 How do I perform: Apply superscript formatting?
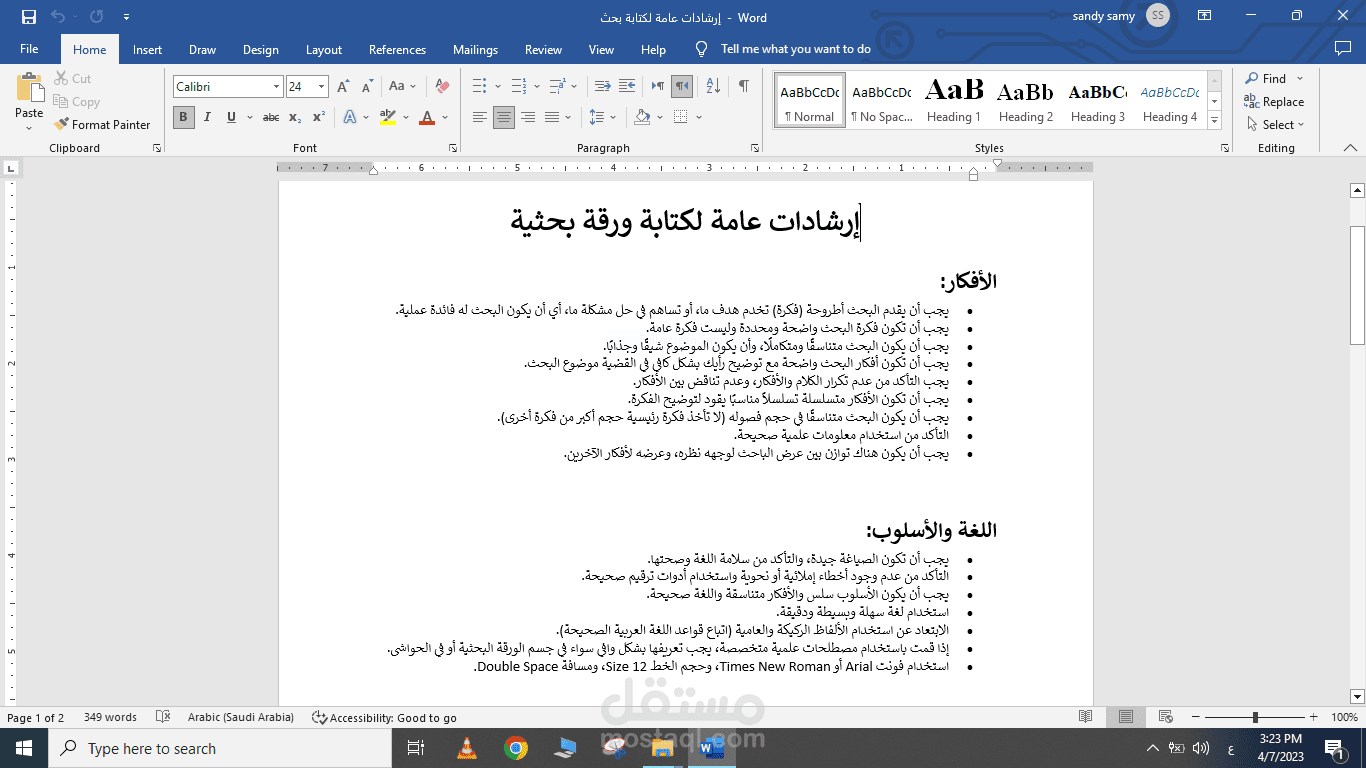318,117
